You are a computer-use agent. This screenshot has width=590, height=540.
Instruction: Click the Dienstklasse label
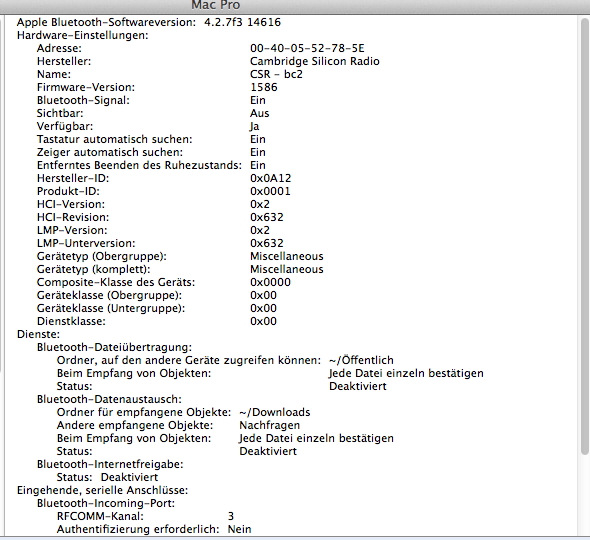[x=71, y=321]
